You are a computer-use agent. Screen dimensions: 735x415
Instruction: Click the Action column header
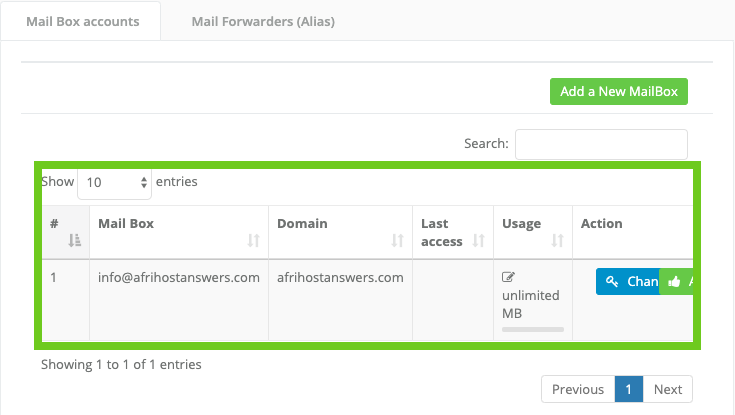coord(602,224)
